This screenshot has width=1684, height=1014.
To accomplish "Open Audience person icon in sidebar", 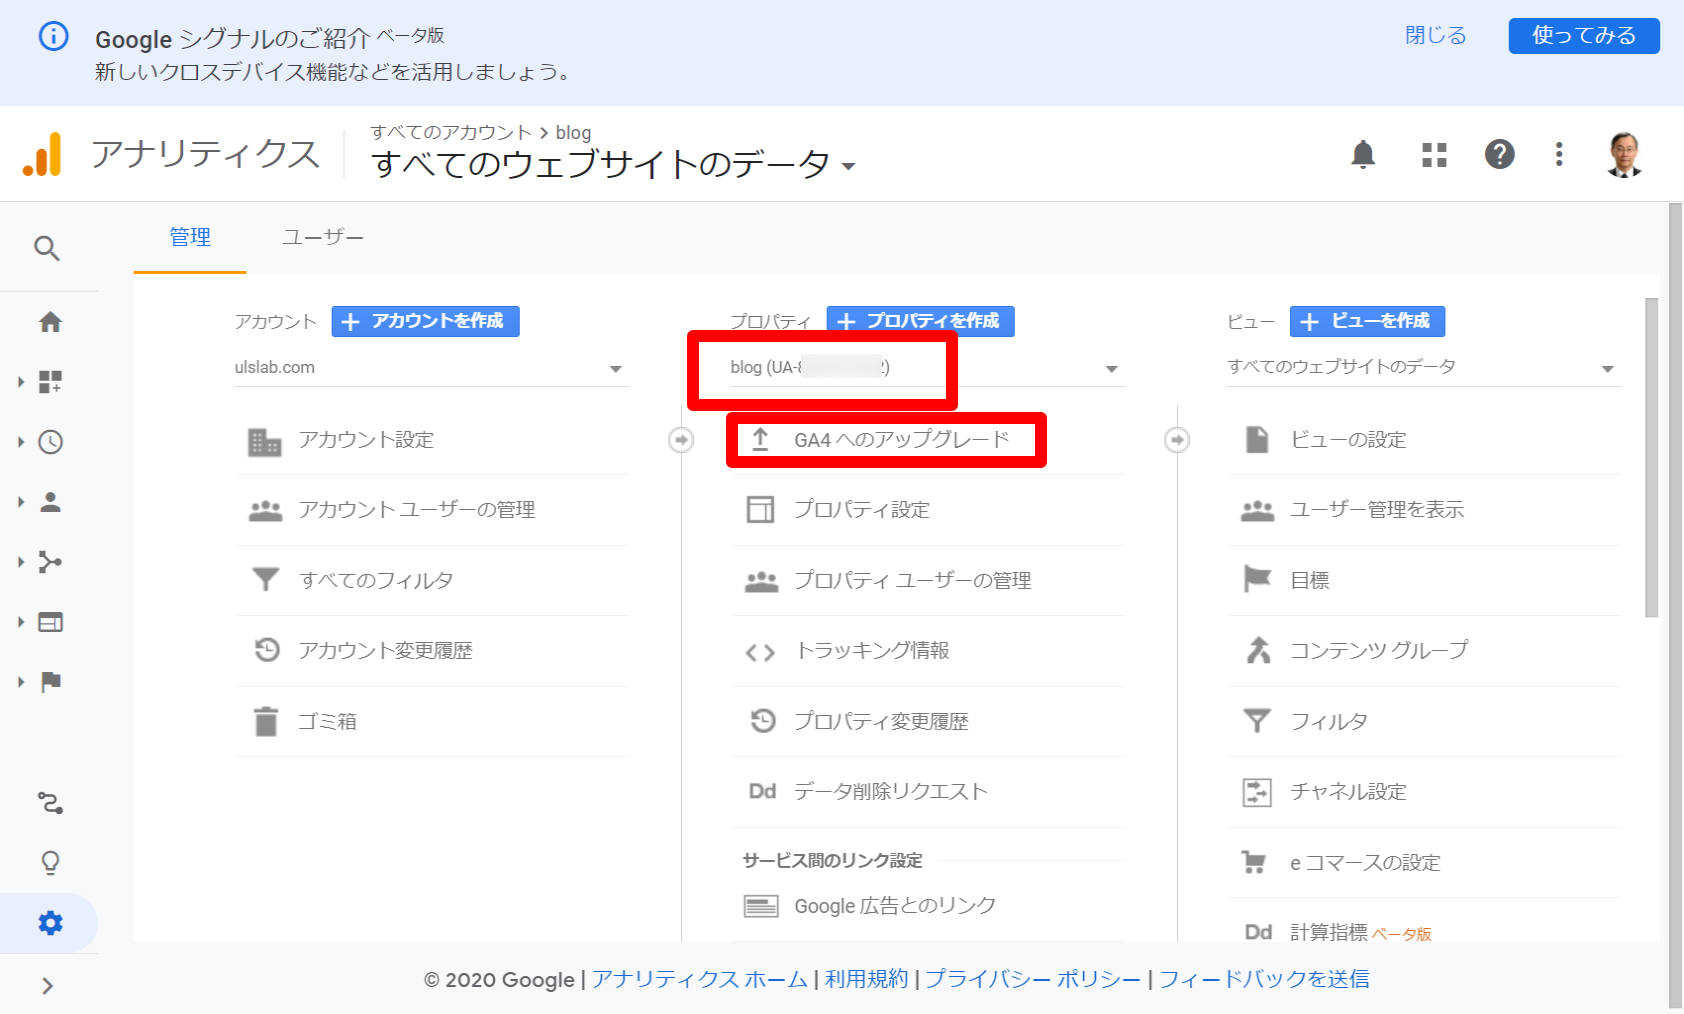I will tap(50, 502).
